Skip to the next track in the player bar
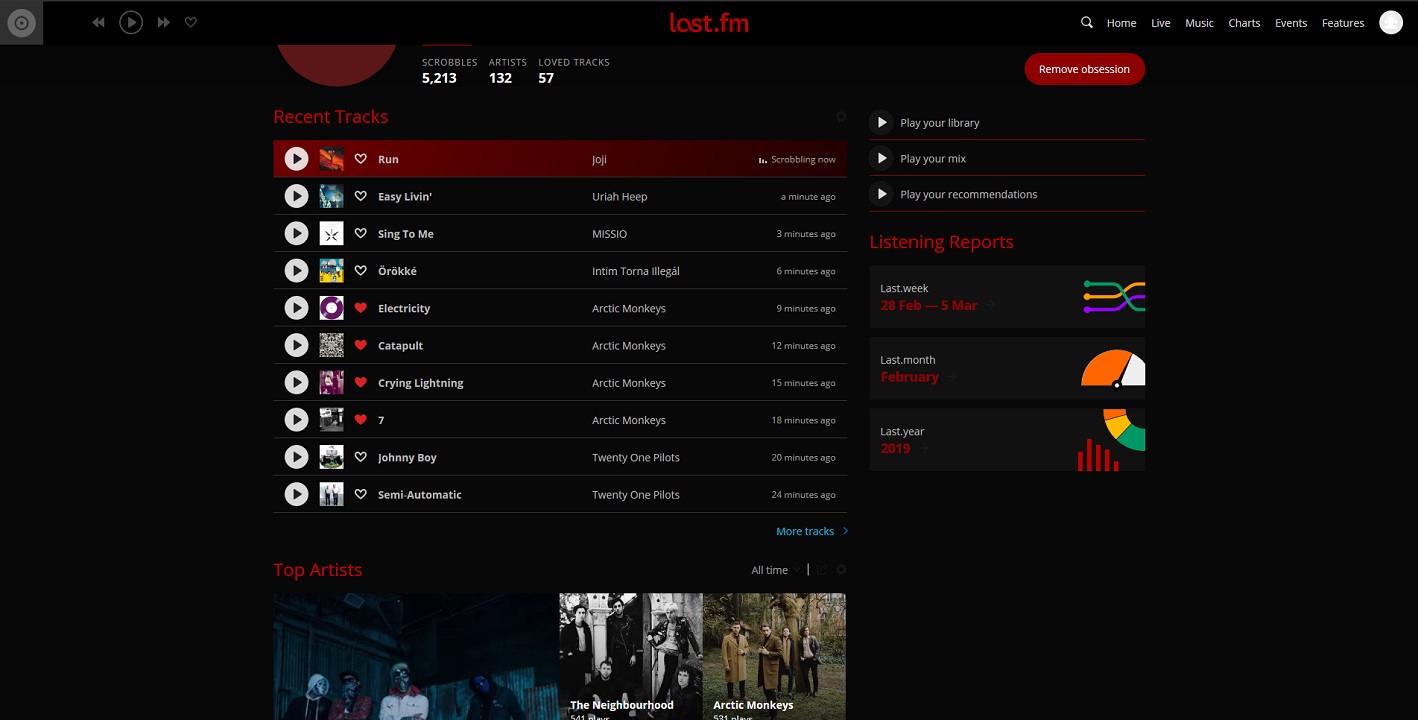Screen dimensions: 1418x720 coord(163,21)
